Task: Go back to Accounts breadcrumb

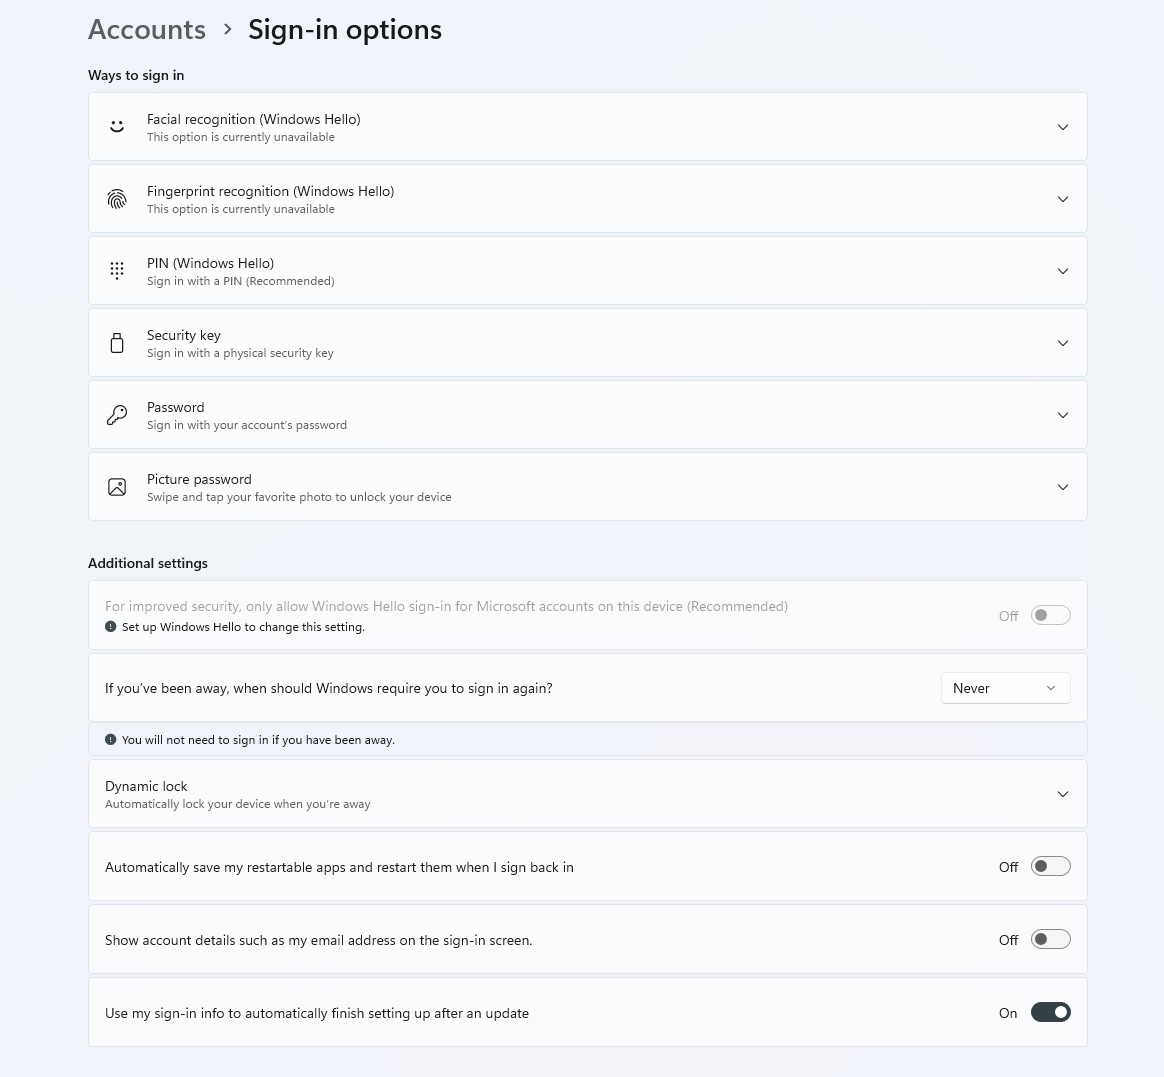Action: tap(147, 30)
